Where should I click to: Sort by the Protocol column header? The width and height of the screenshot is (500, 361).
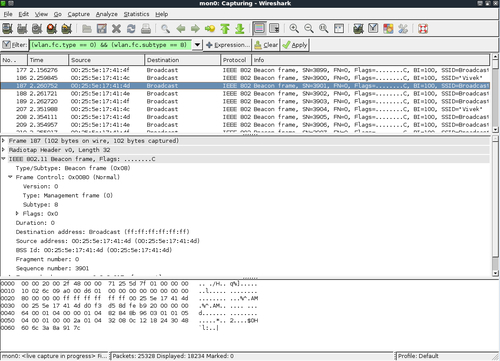click(x=236, y=60)
